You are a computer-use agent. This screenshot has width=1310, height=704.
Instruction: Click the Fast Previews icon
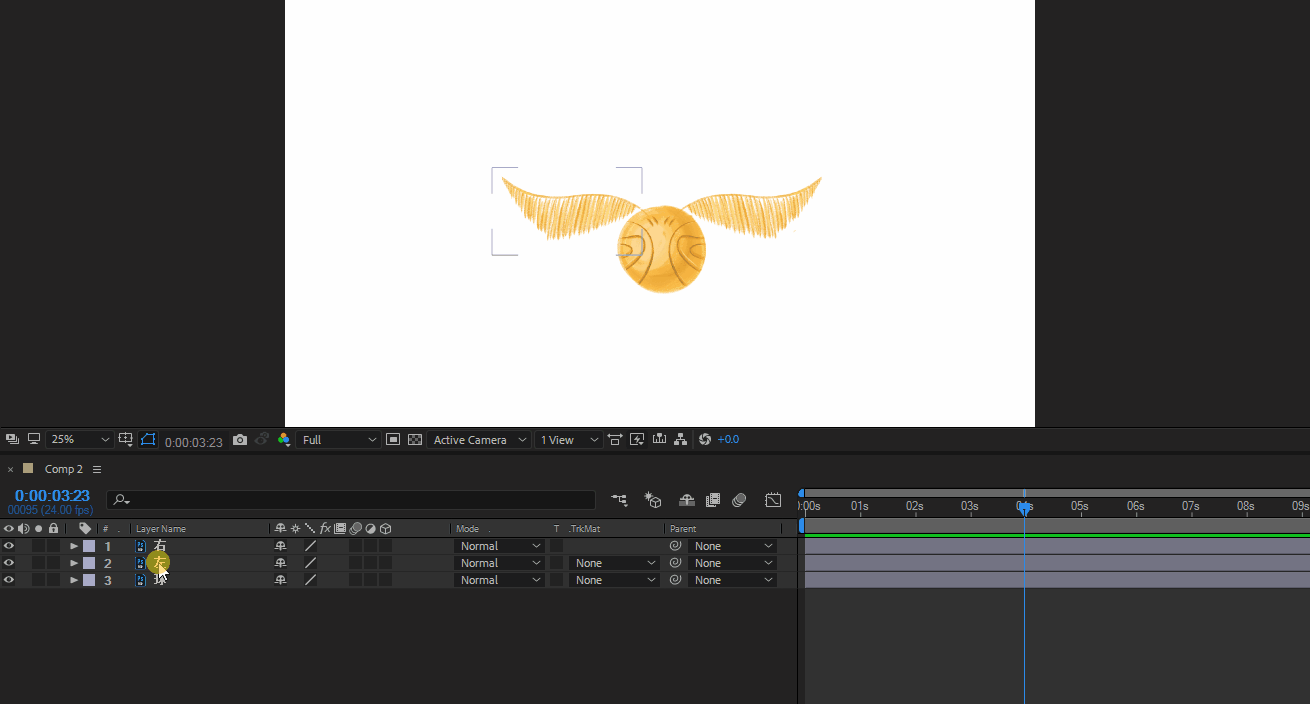637,439
